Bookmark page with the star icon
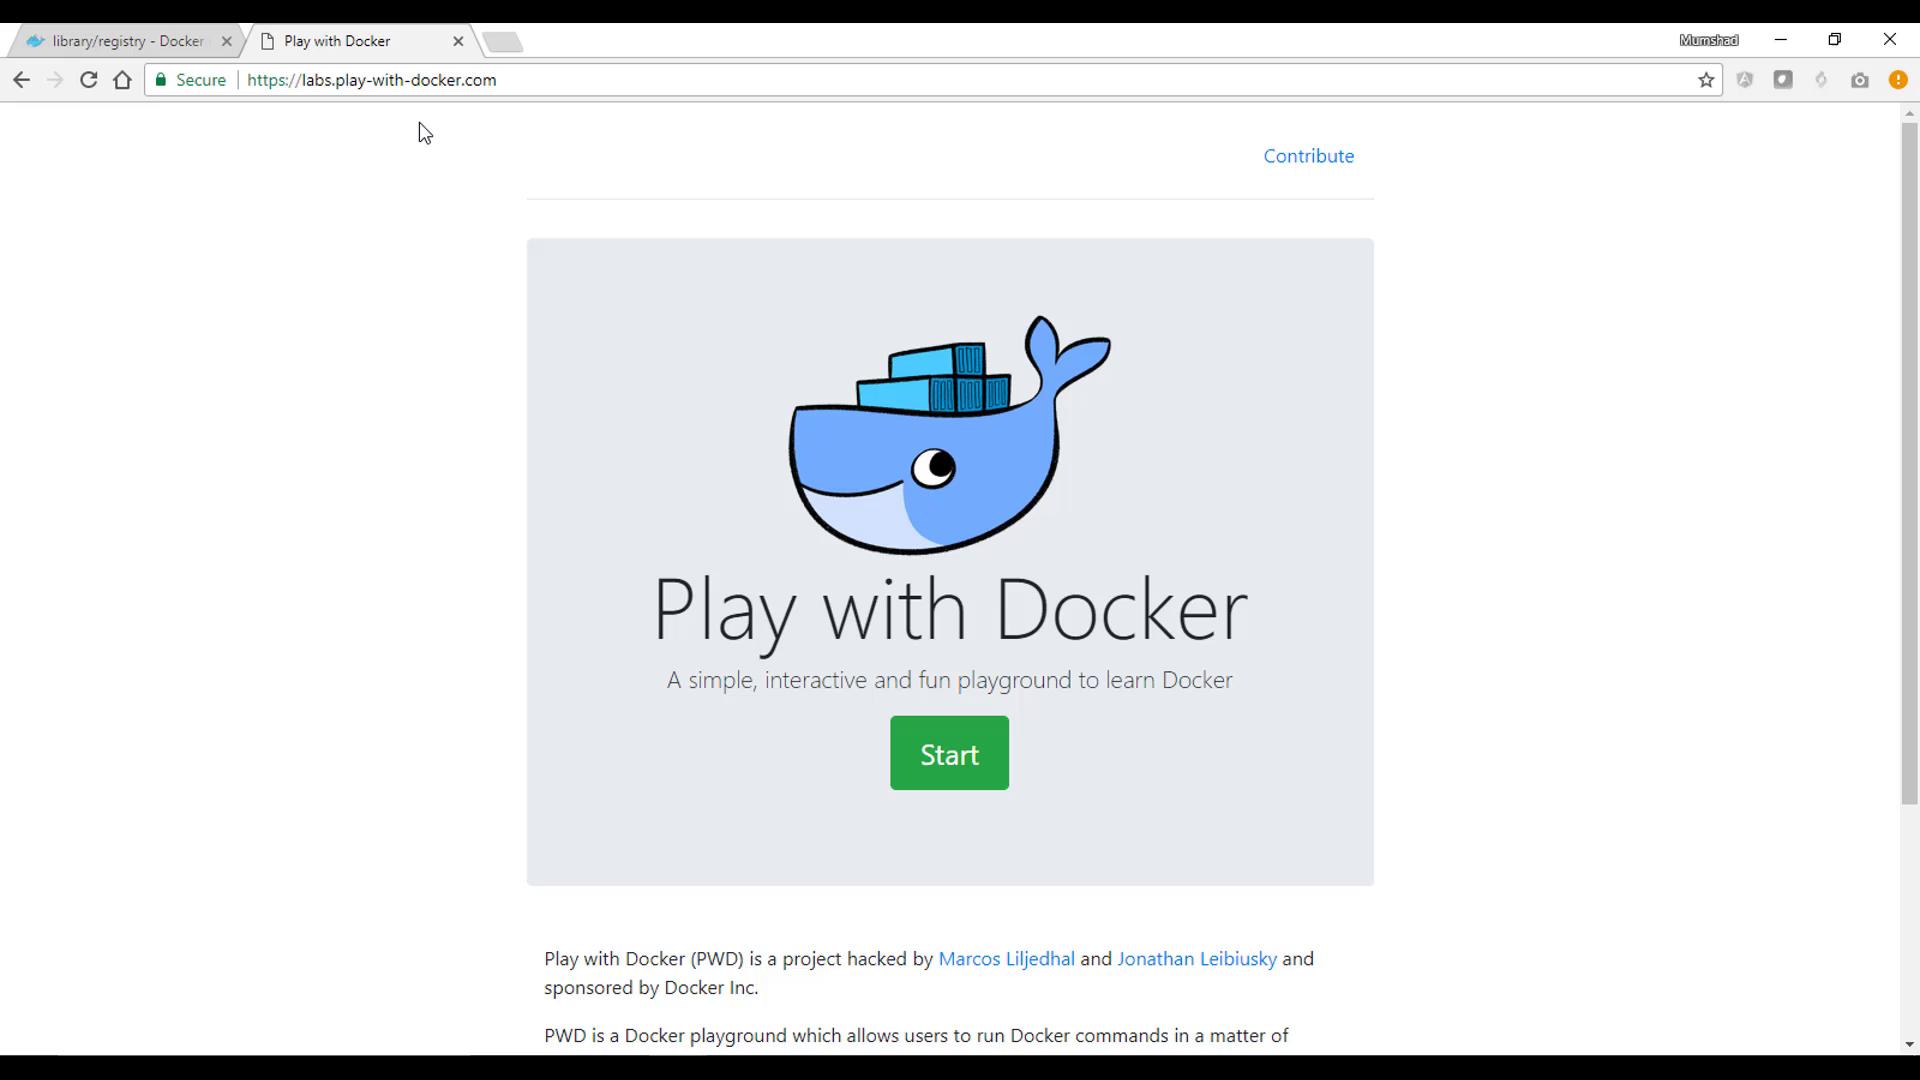This screenshot has width=1920, height=1080. (1706, 80)
